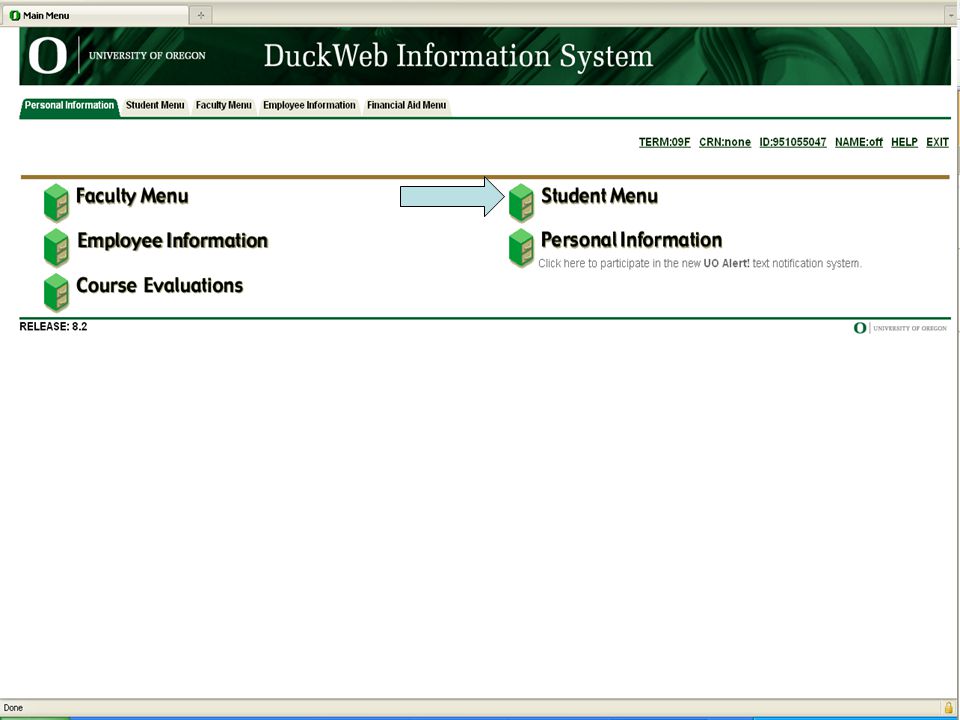The image size is (960, 720).
Task: Switch to the Student Menu tab
Action: [155, 105]
